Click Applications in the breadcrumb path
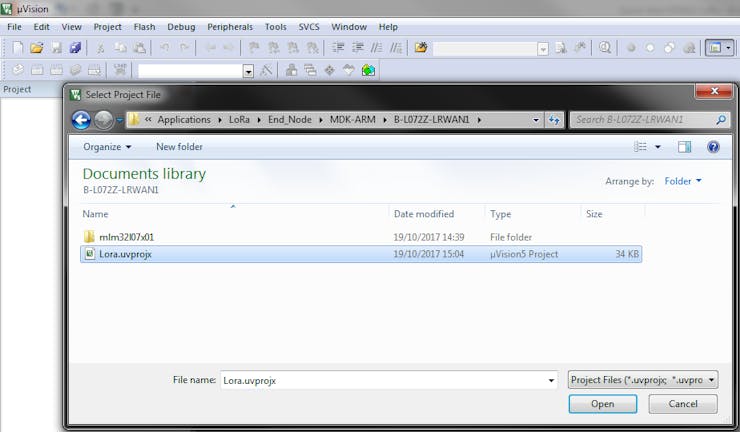Image resolution: width=740 pixels, height=432 pixels. coord(184,119)
